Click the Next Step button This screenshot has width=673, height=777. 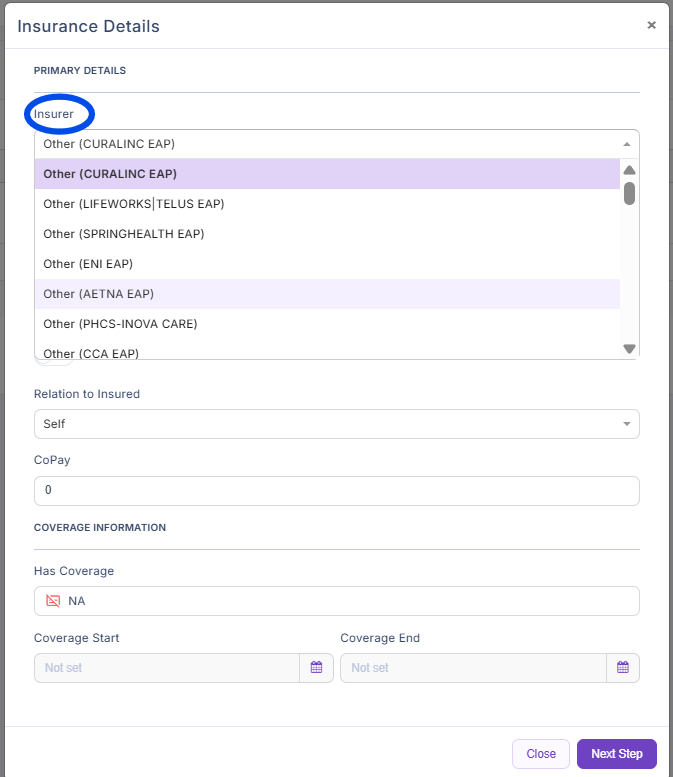(616, 753)
